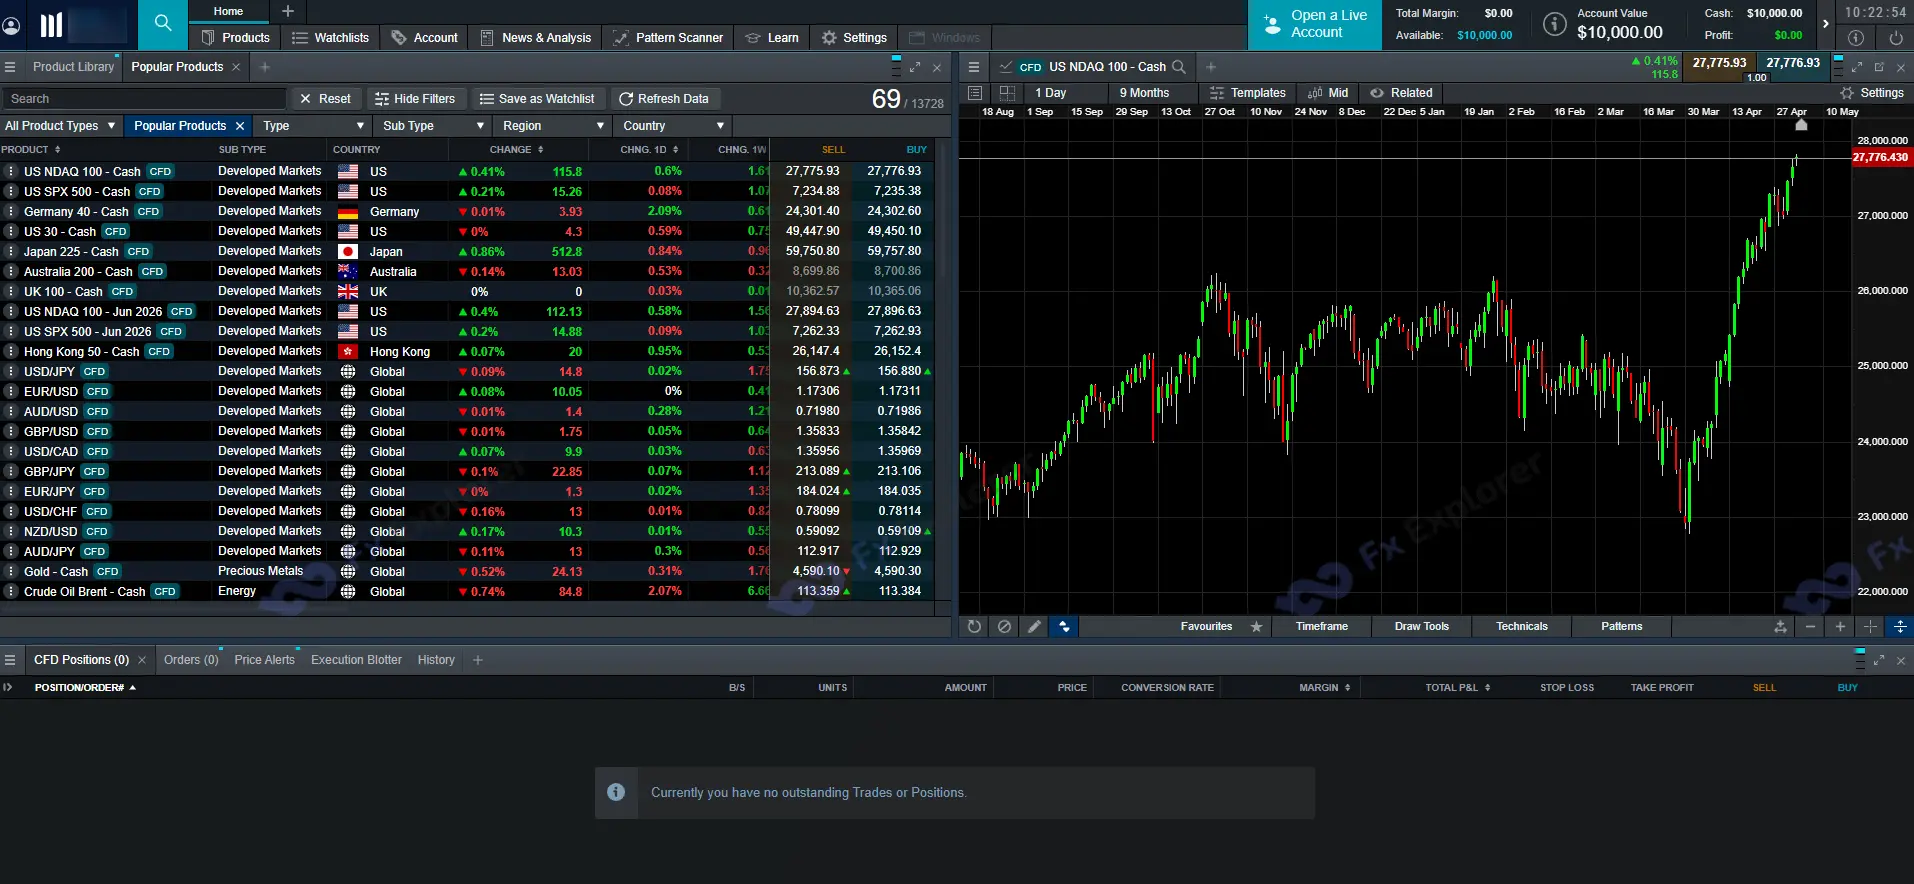Click the download/export chart icon
This screenshot has height=884, width=1914.
tap(1780, 627)
